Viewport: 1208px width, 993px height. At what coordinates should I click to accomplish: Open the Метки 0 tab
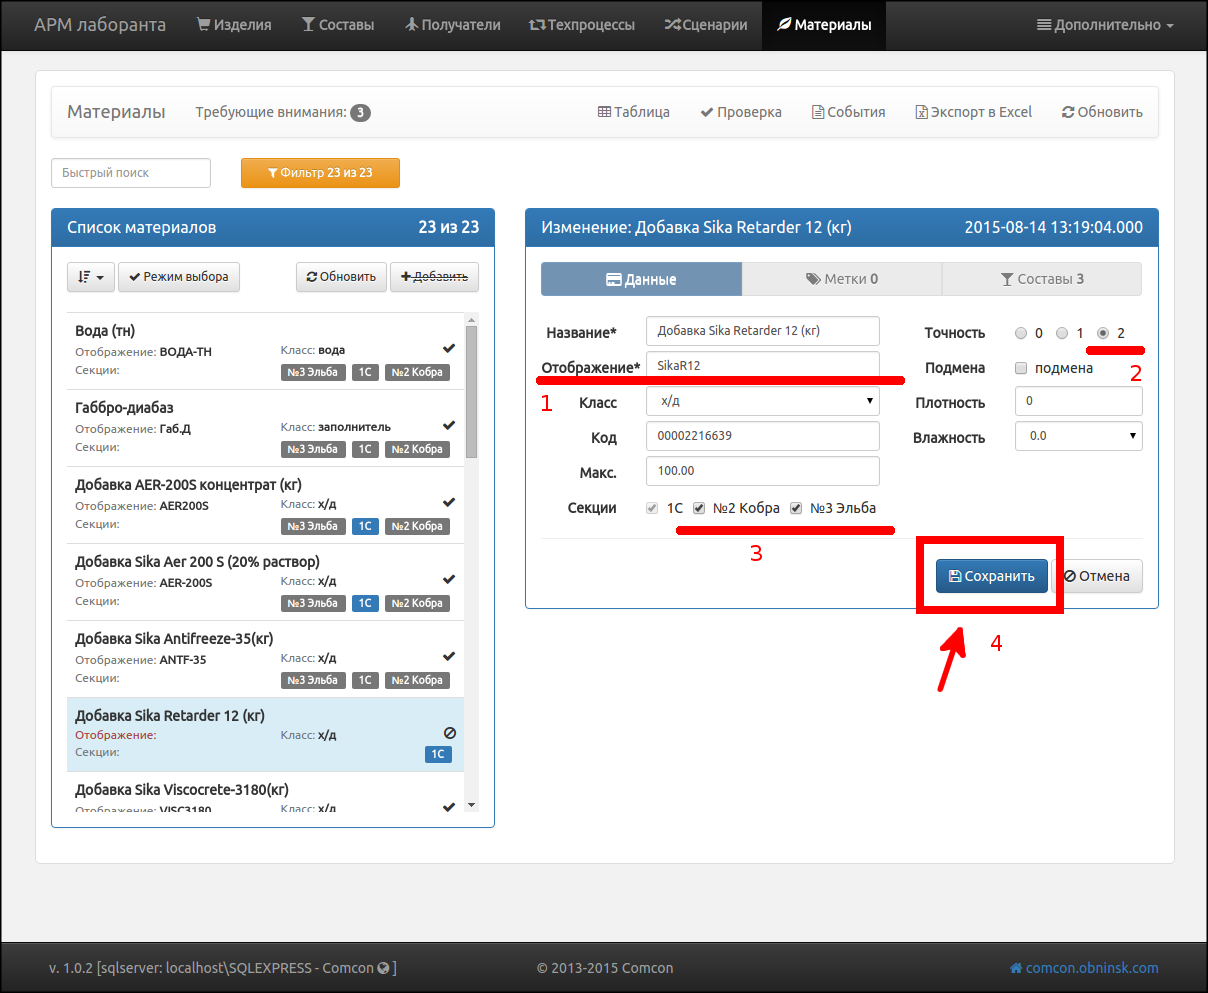842,279
